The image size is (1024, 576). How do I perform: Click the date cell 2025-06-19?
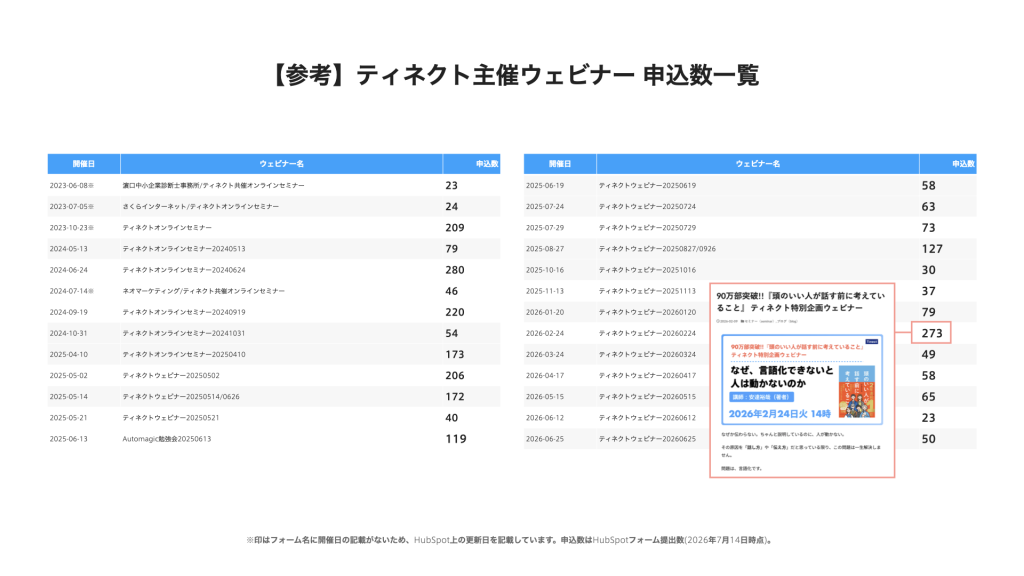(x=545, y=185)
